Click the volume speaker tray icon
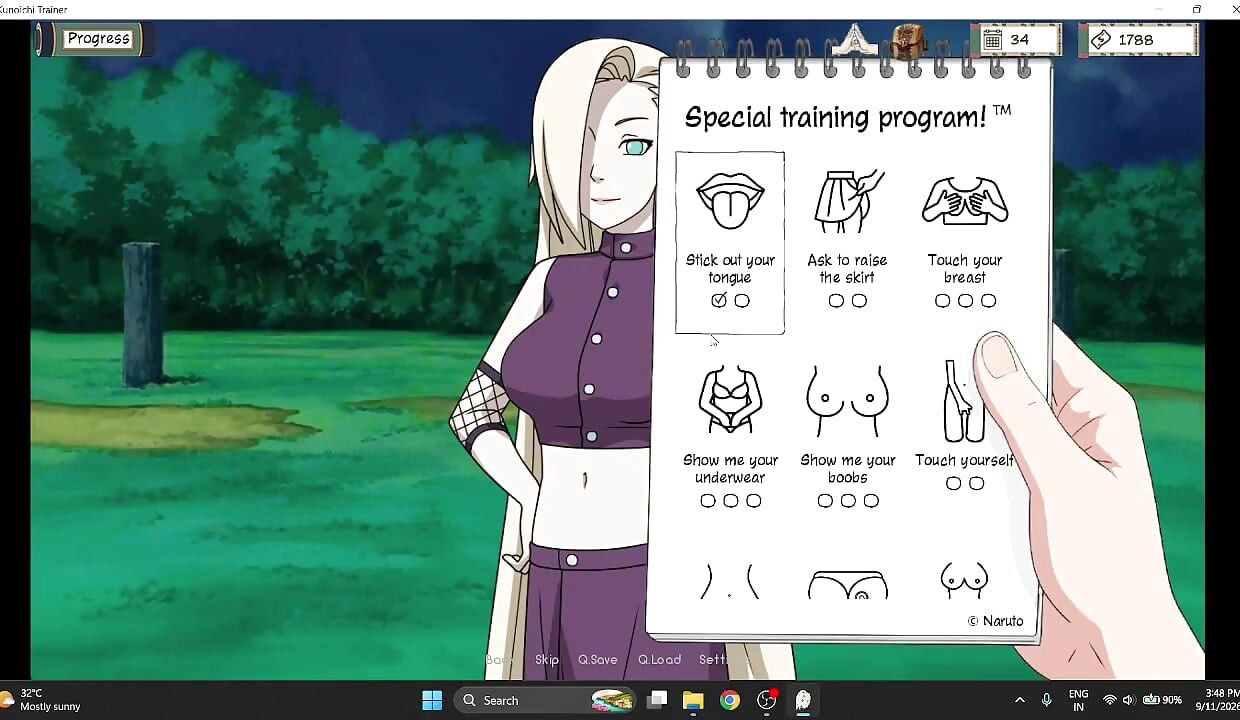 tap(1128, 700)
